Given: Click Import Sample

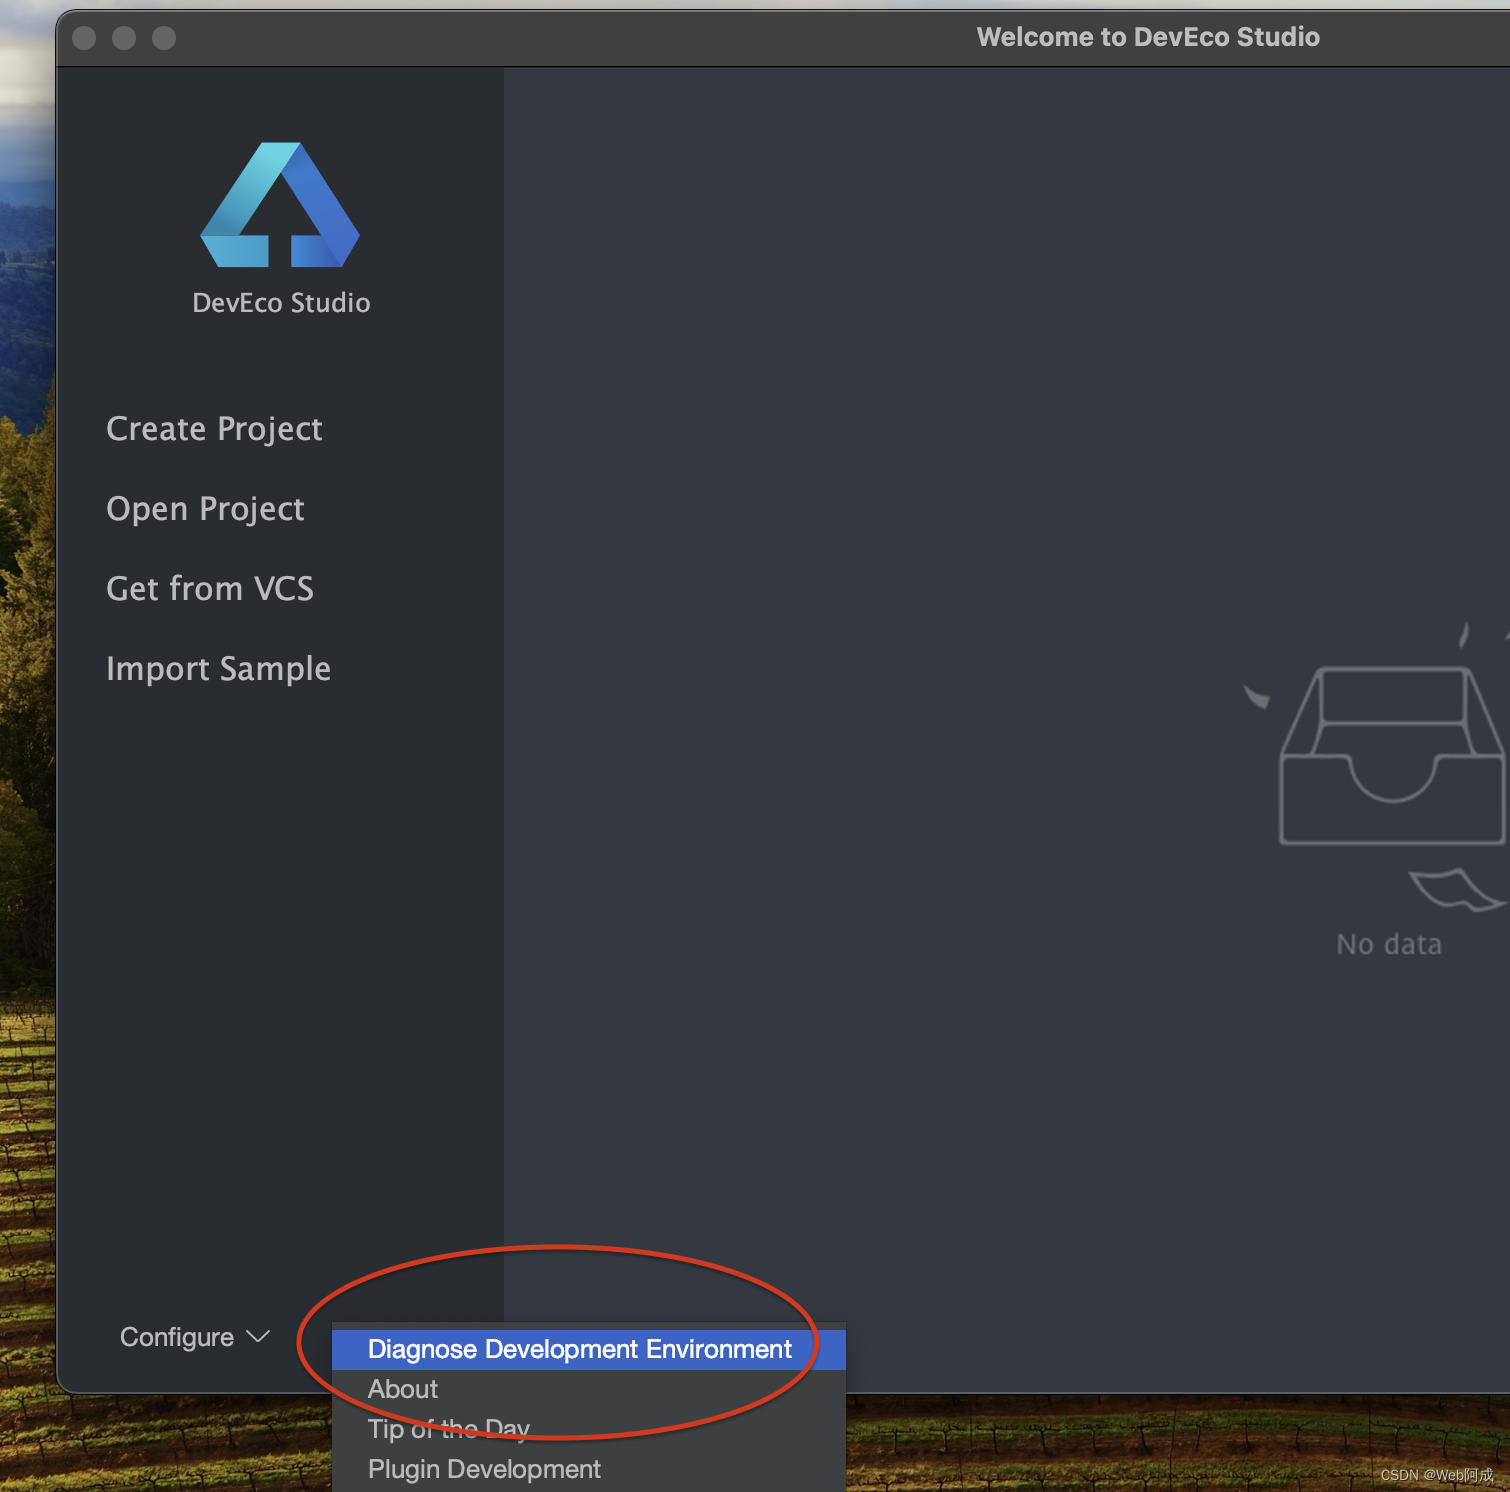Looking at the screenshot, I should 218,669.
